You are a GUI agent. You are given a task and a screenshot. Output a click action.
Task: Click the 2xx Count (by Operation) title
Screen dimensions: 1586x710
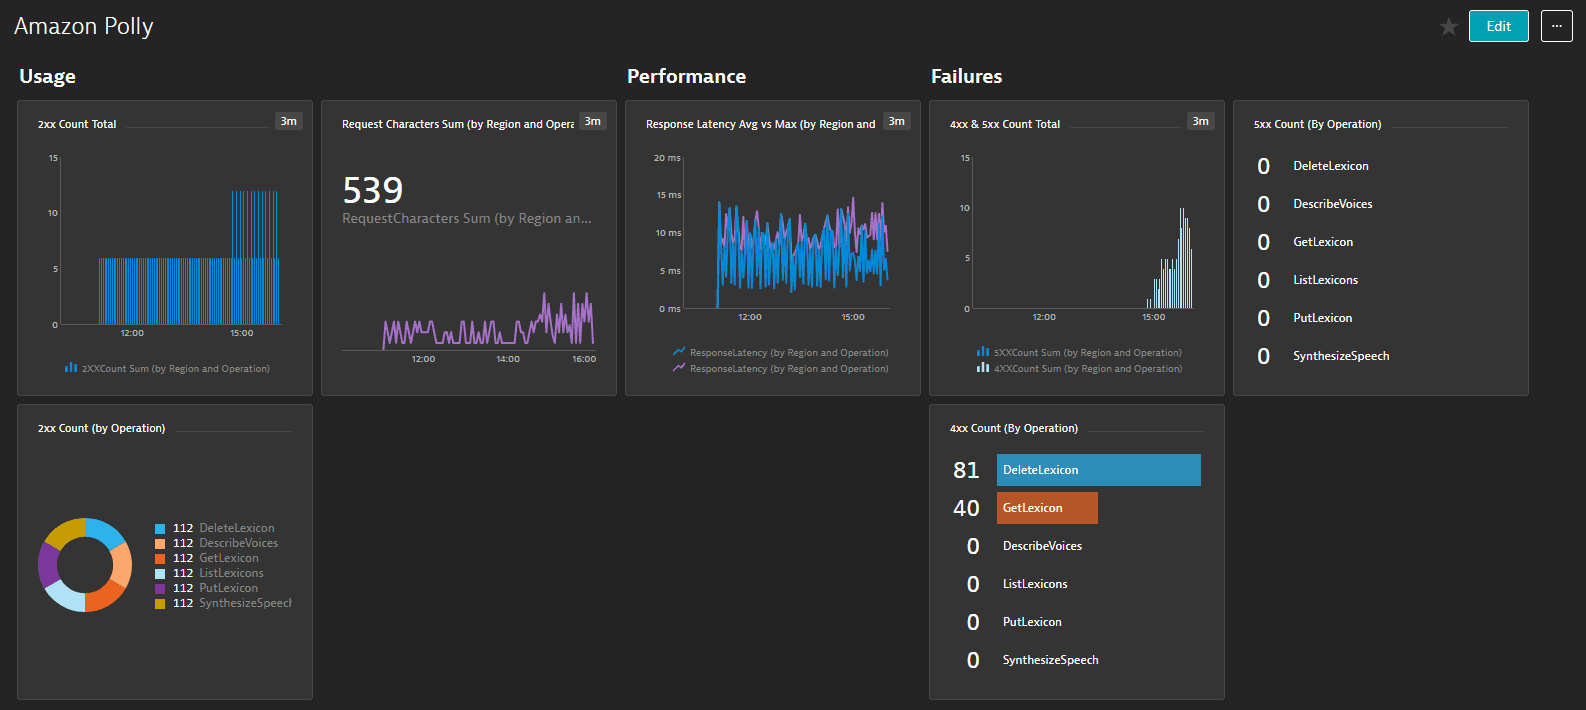tap(101, 428)
